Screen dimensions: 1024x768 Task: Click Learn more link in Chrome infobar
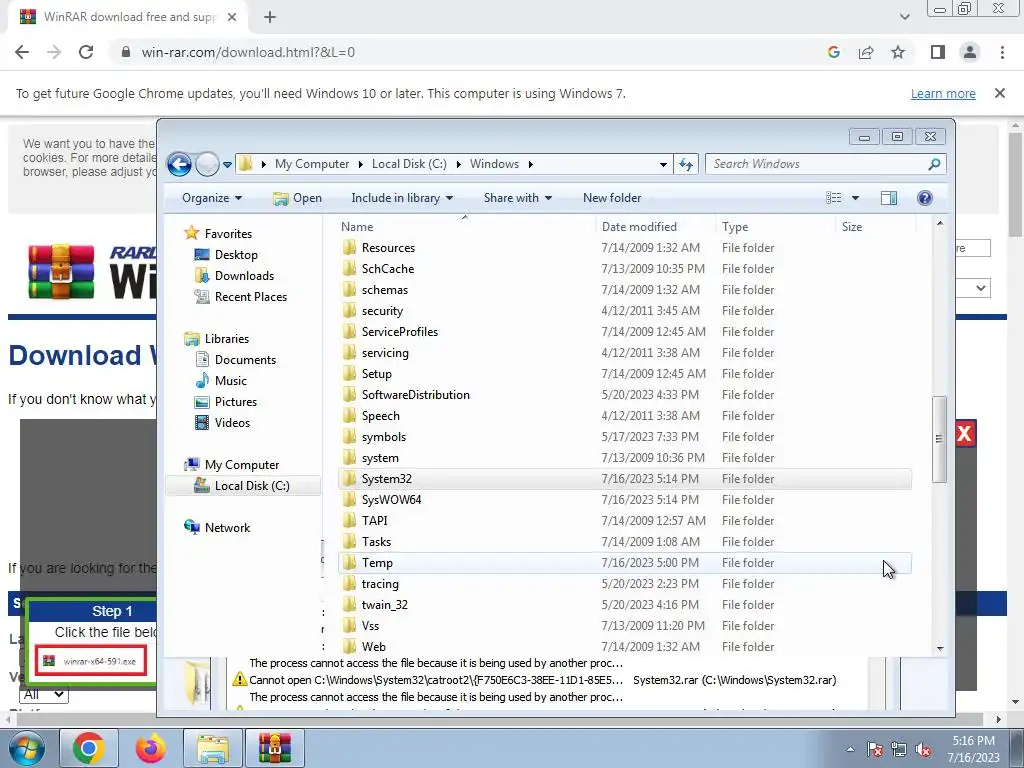[943, 94]
